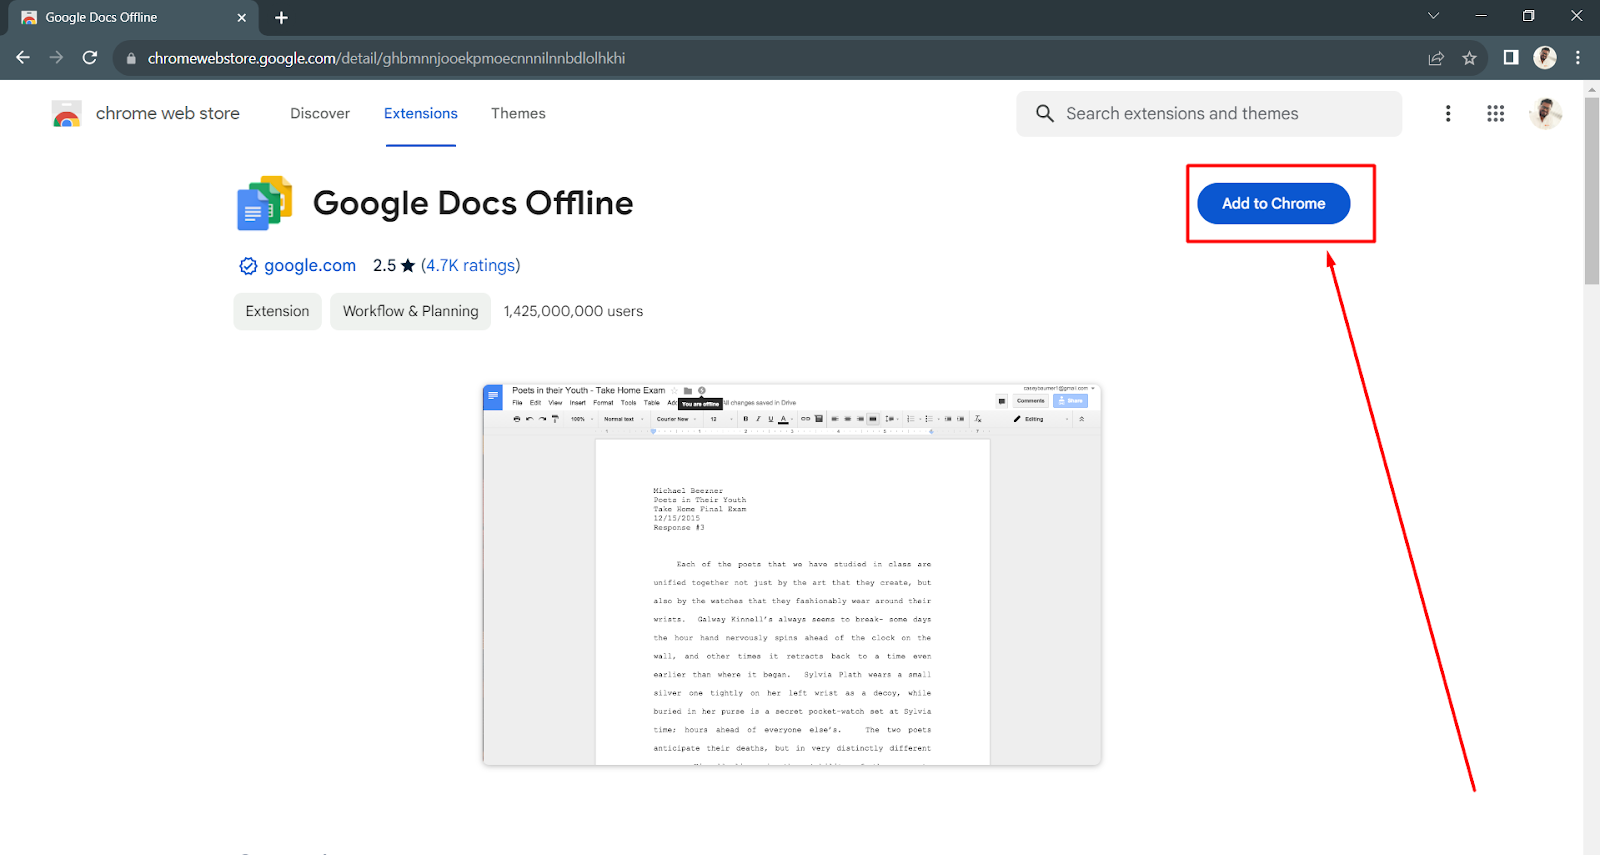The width and height of the screenshot is (1600, 855).
Task: Click the browser forward arrow
Action: pyautogui.click(x=56, y=58)
